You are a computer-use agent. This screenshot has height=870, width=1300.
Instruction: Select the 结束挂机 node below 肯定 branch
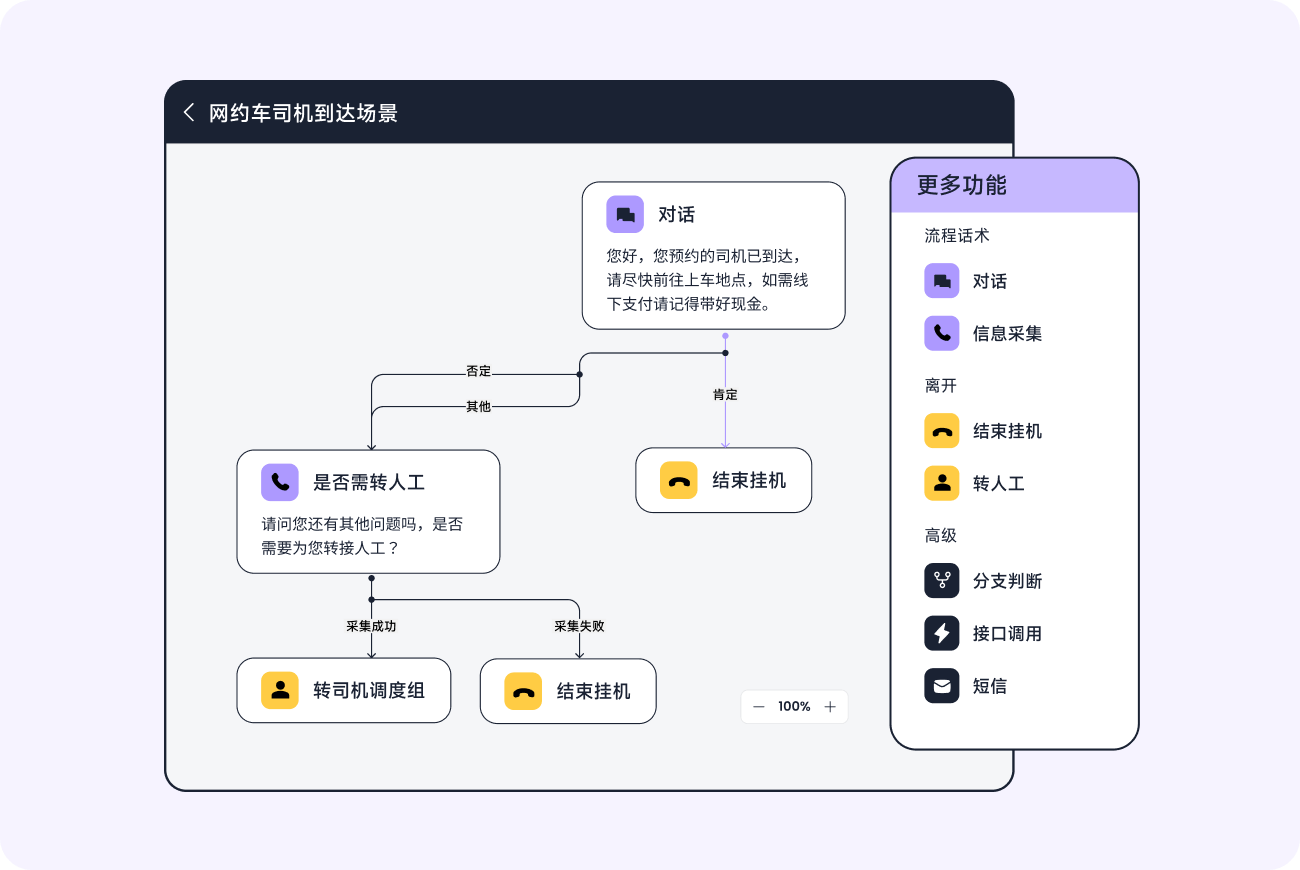coord(723,480)
